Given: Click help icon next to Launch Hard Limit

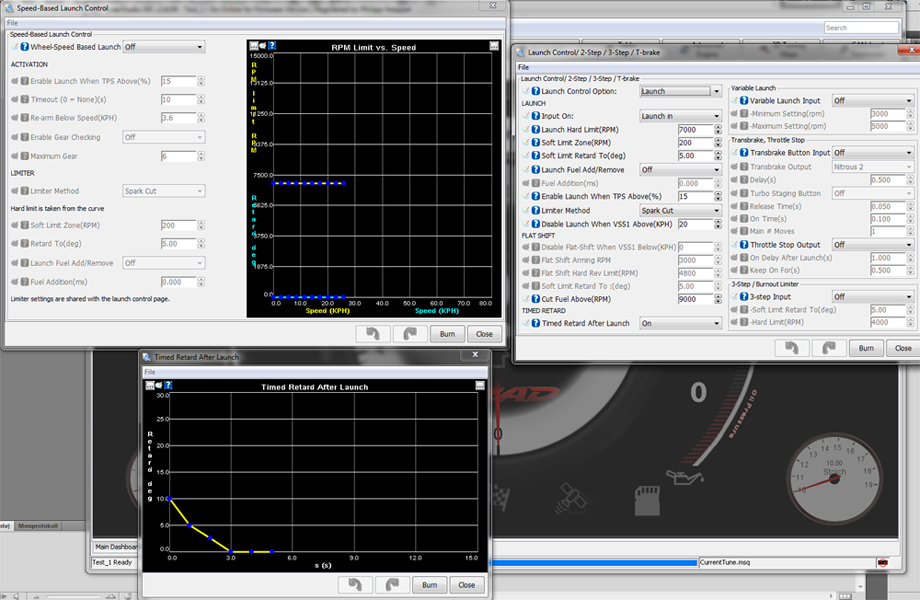Looking at the screenshot, I should pos(536,130).
